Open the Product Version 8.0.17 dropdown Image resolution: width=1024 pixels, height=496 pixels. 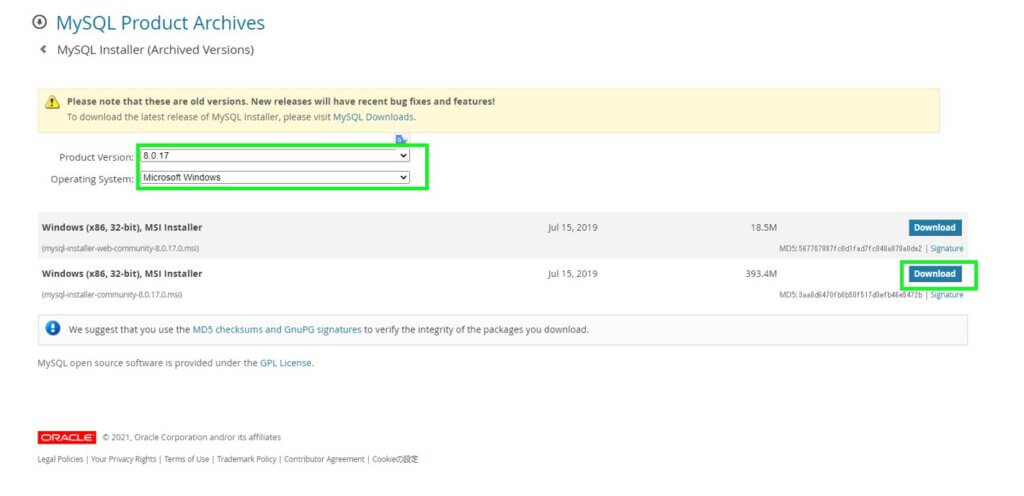coord(275,156)
